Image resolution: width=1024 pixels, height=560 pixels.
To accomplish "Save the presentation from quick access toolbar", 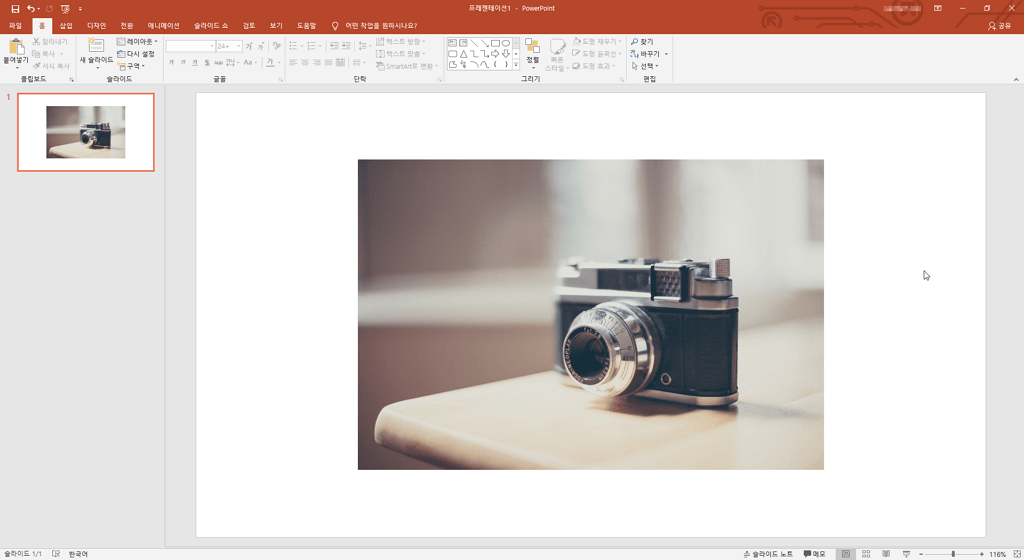I will pos(15,8).
